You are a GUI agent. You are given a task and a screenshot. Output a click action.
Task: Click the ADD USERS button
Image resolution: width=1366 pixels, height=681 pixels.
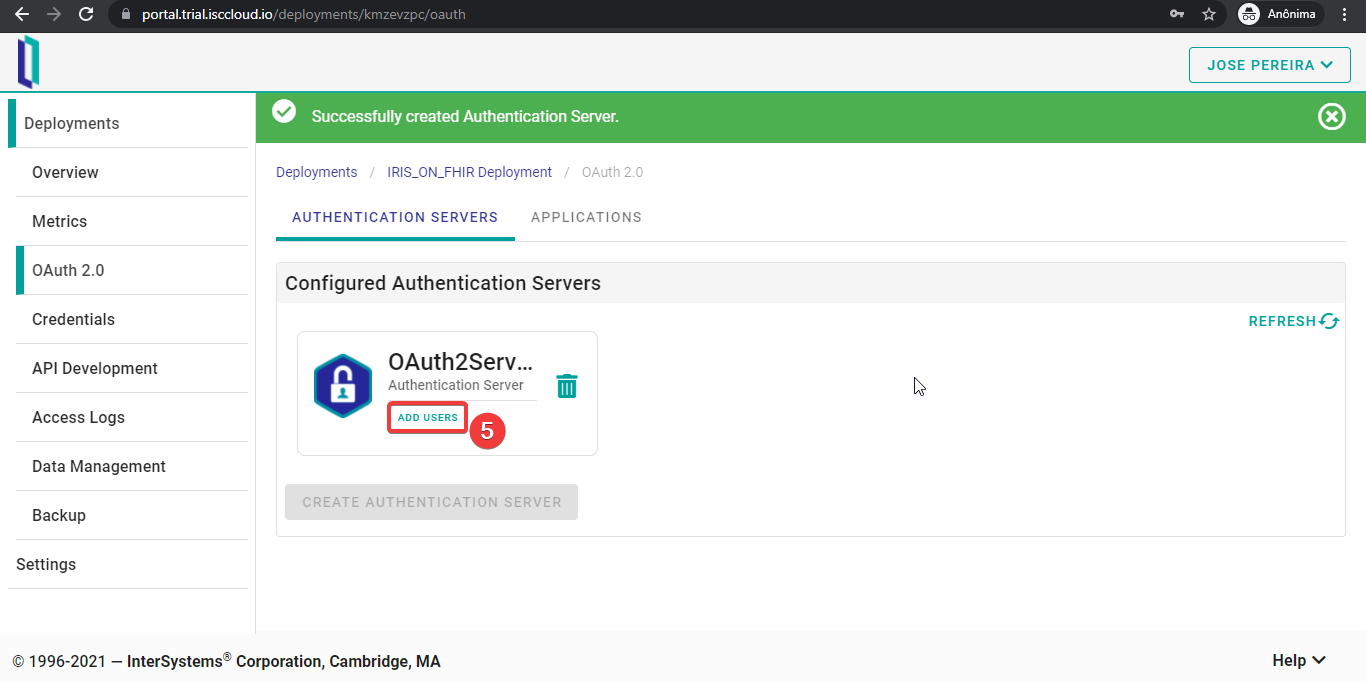pos(428,417)
